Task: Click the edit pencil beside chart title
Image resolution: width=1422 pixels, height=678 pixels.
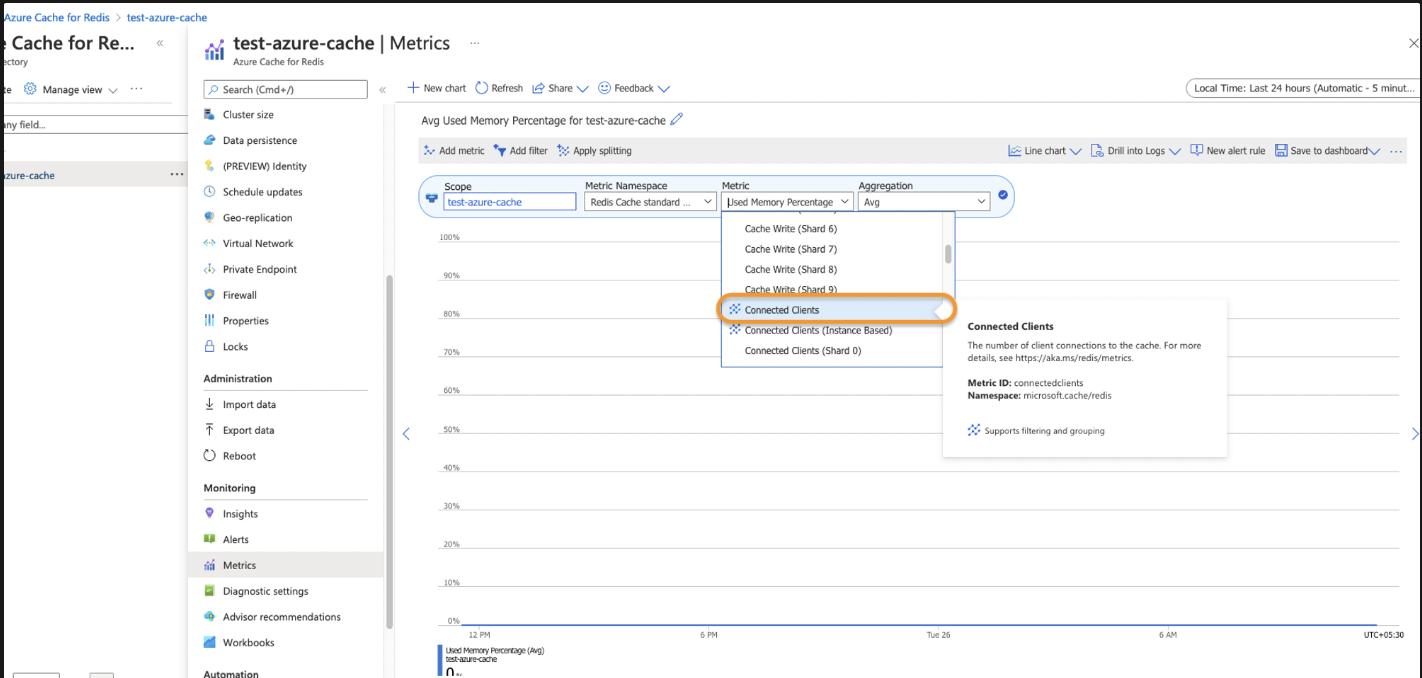Action: pyautogui.click(x=677, y=120)
